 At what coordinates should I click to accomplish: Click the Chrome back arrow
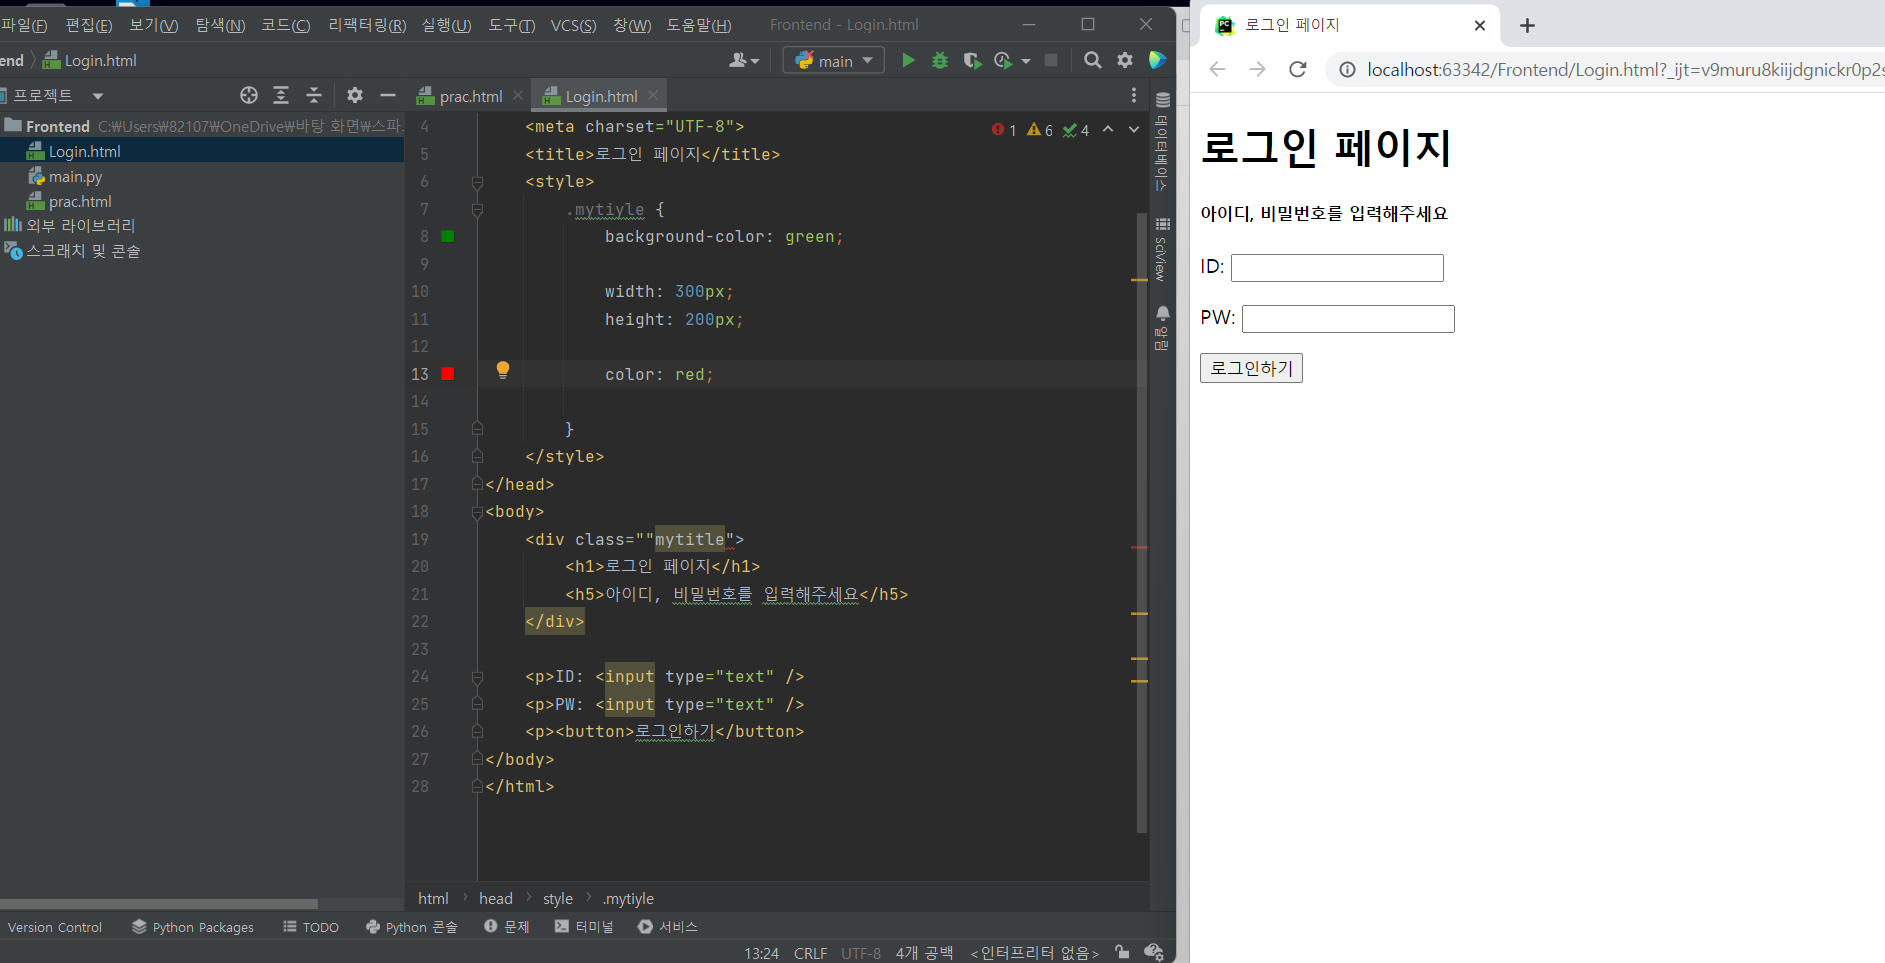1217,69
